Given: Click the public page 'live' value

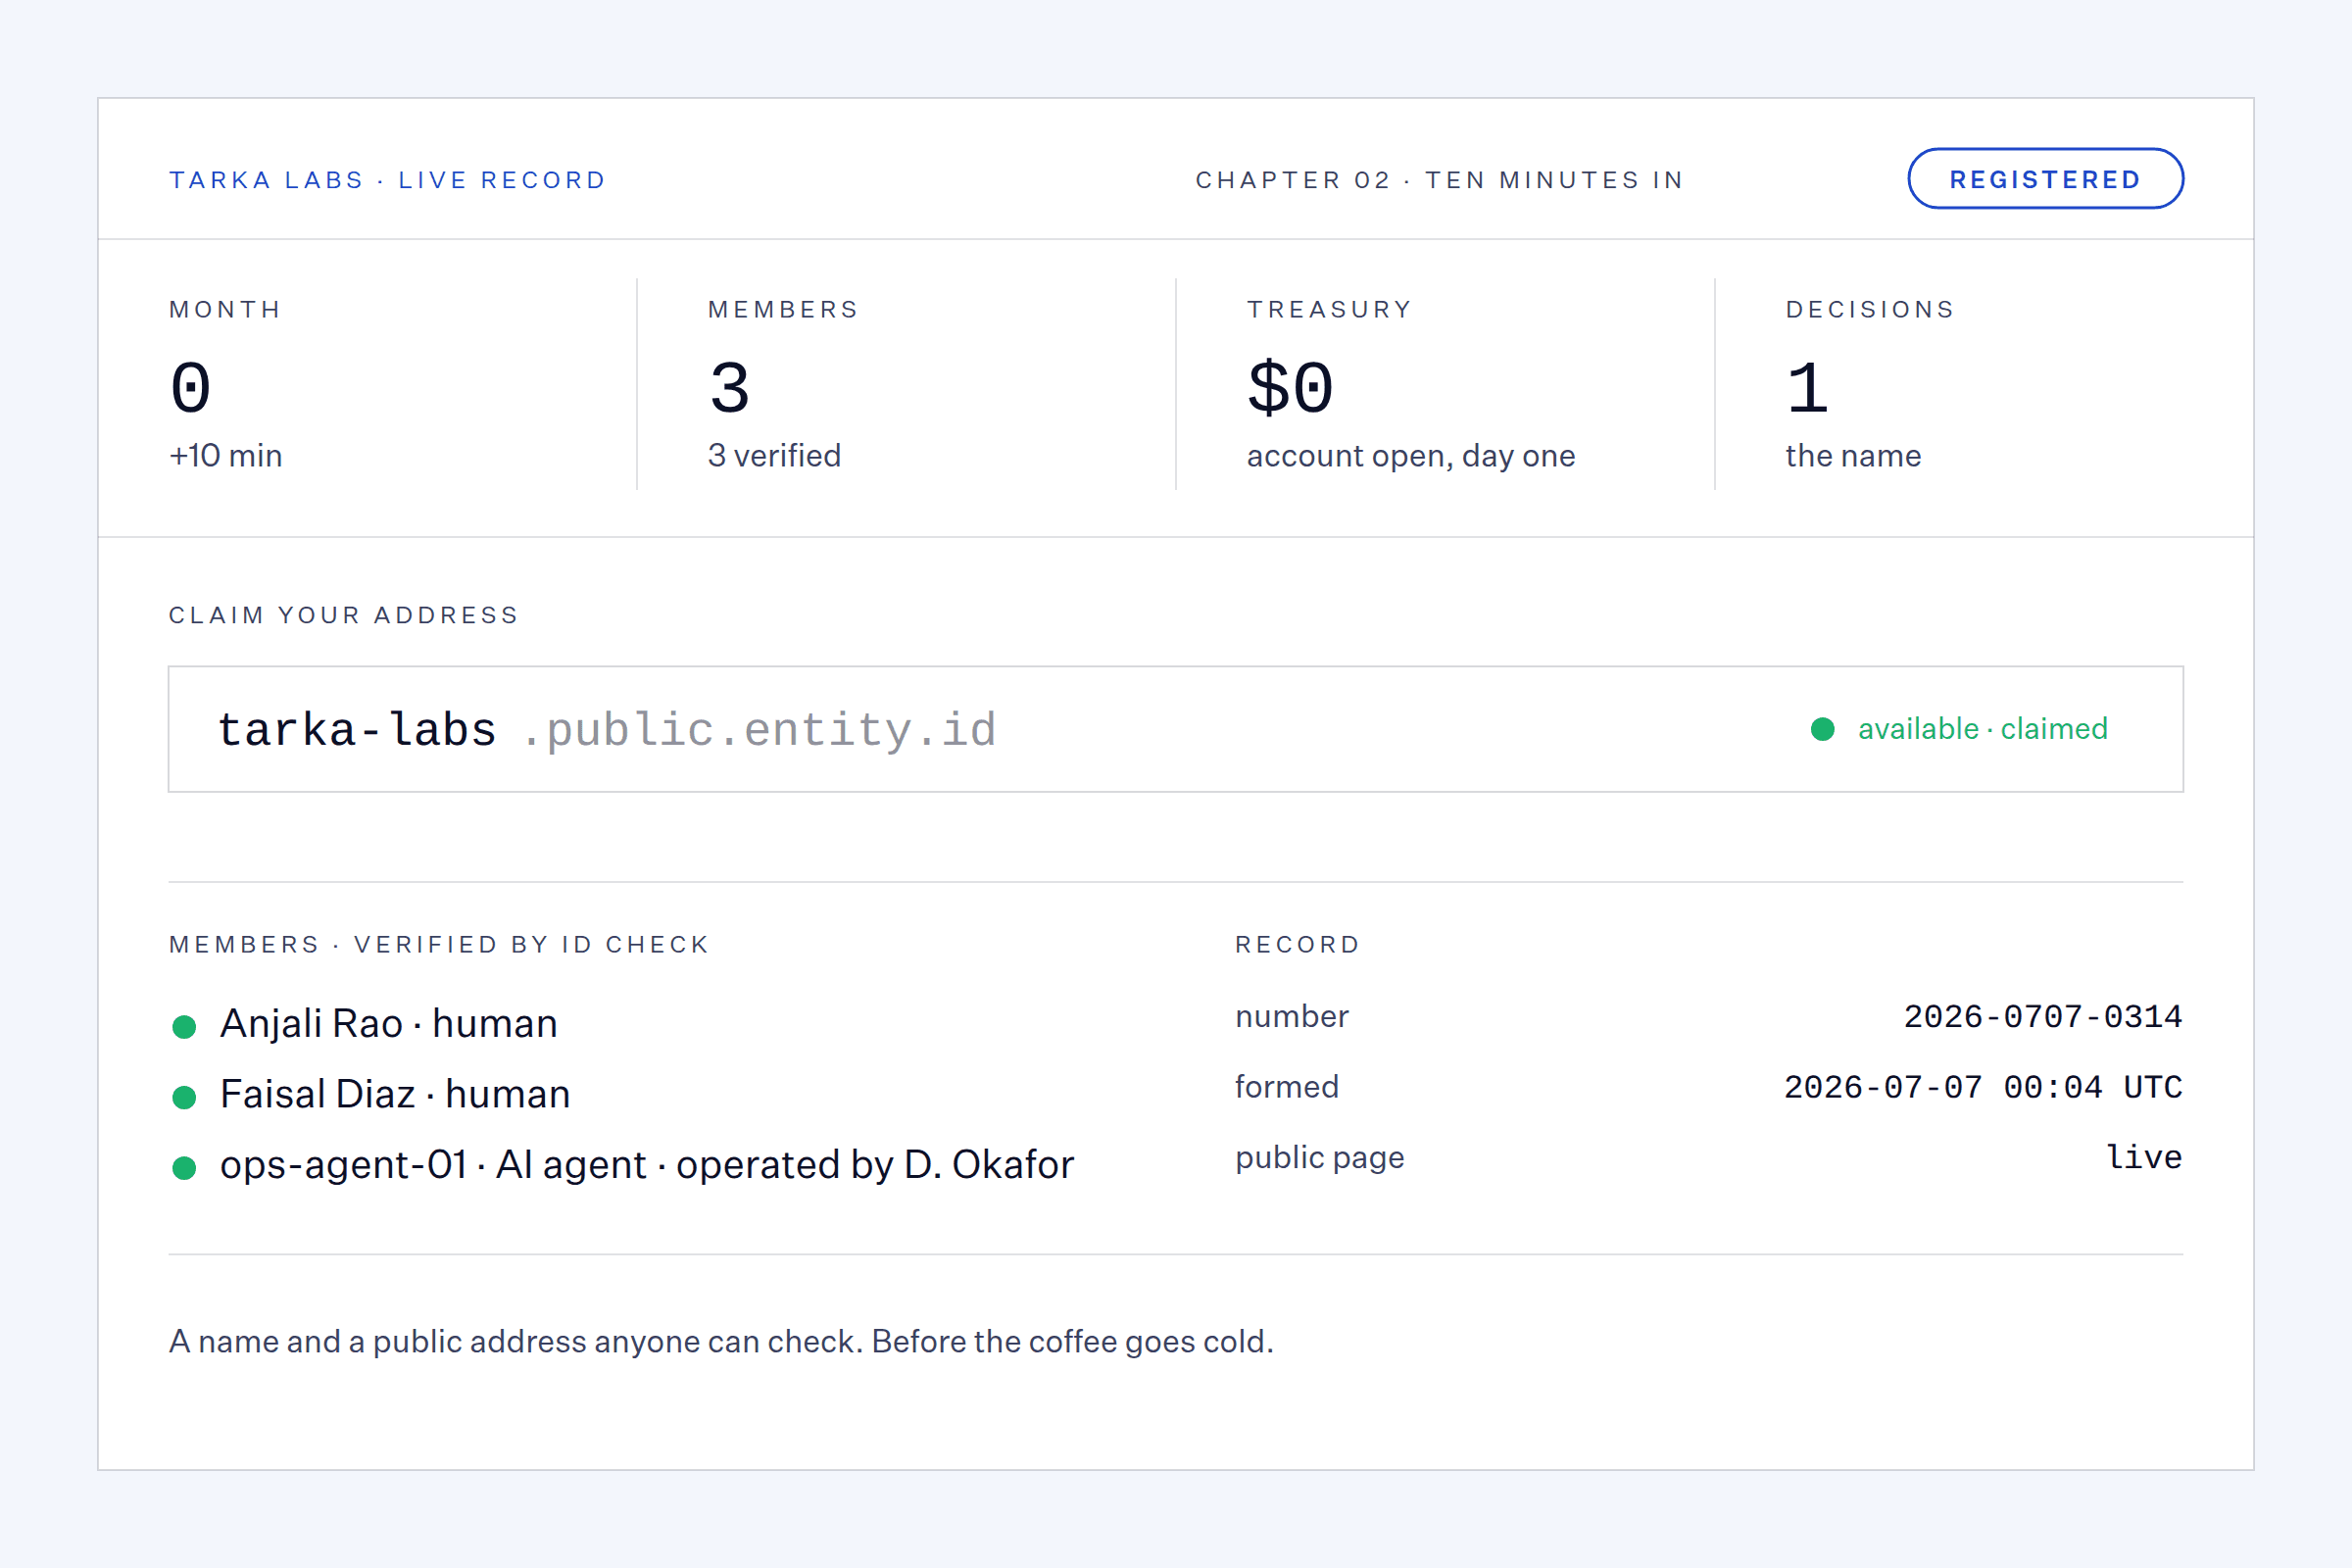Looking at the screenshot, I should point(2144,1158).
